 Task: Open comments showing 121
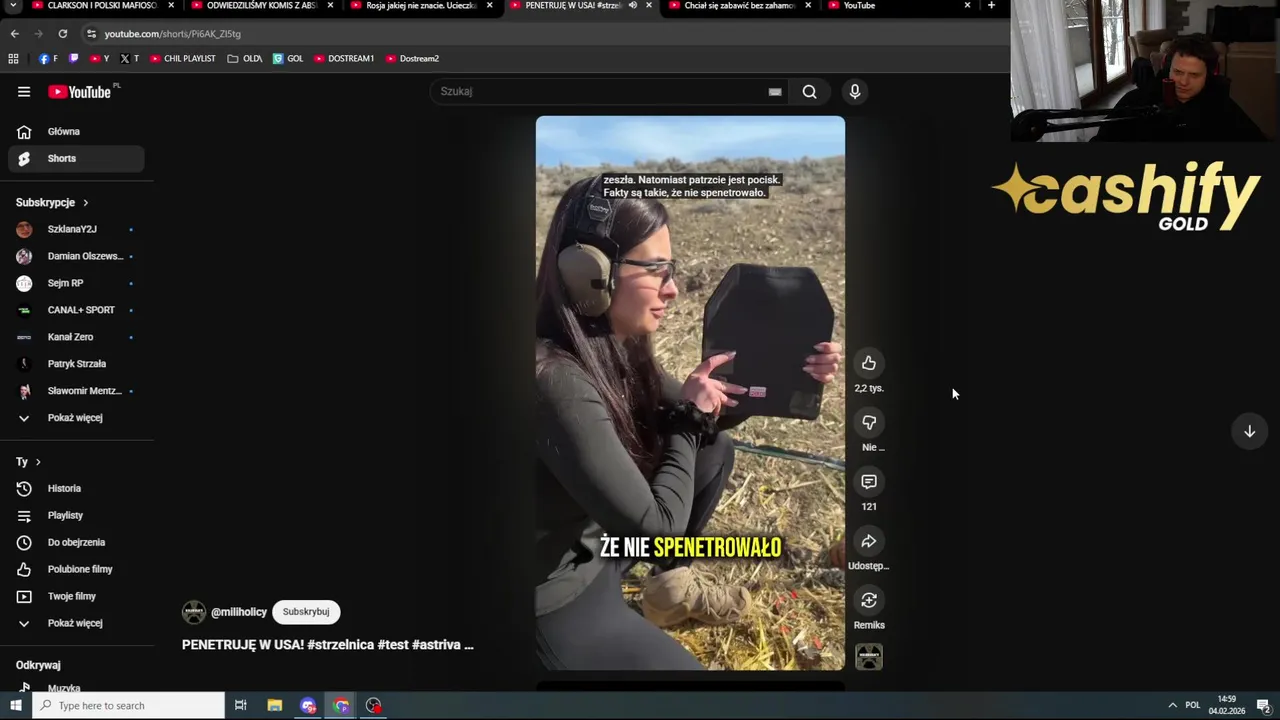(x=869, y=482)
